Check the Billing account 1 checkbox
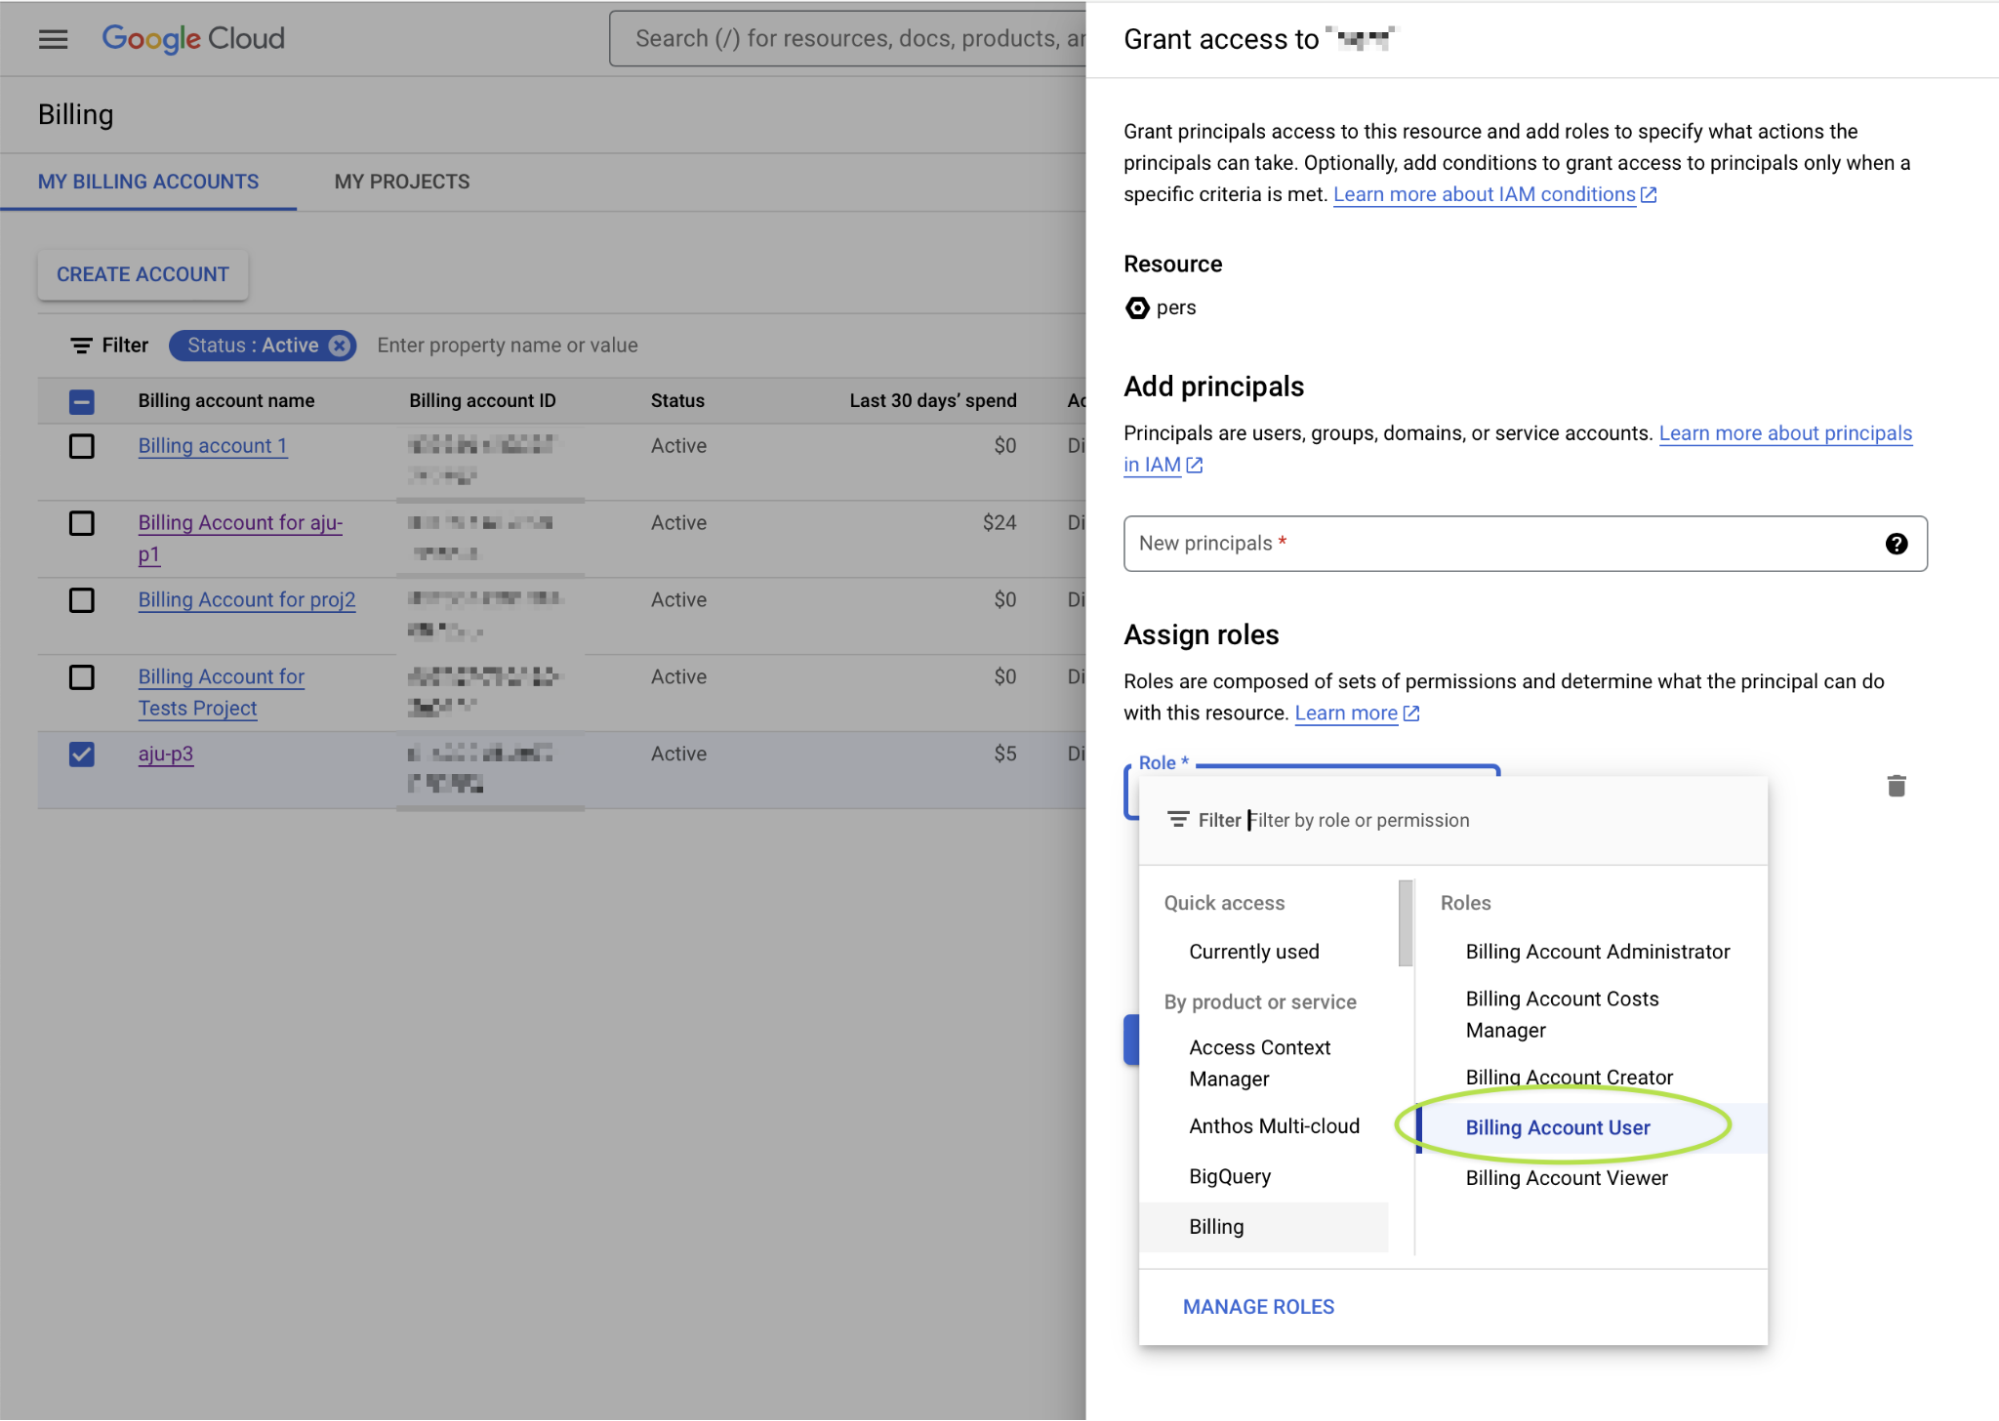 click(82, 446)
